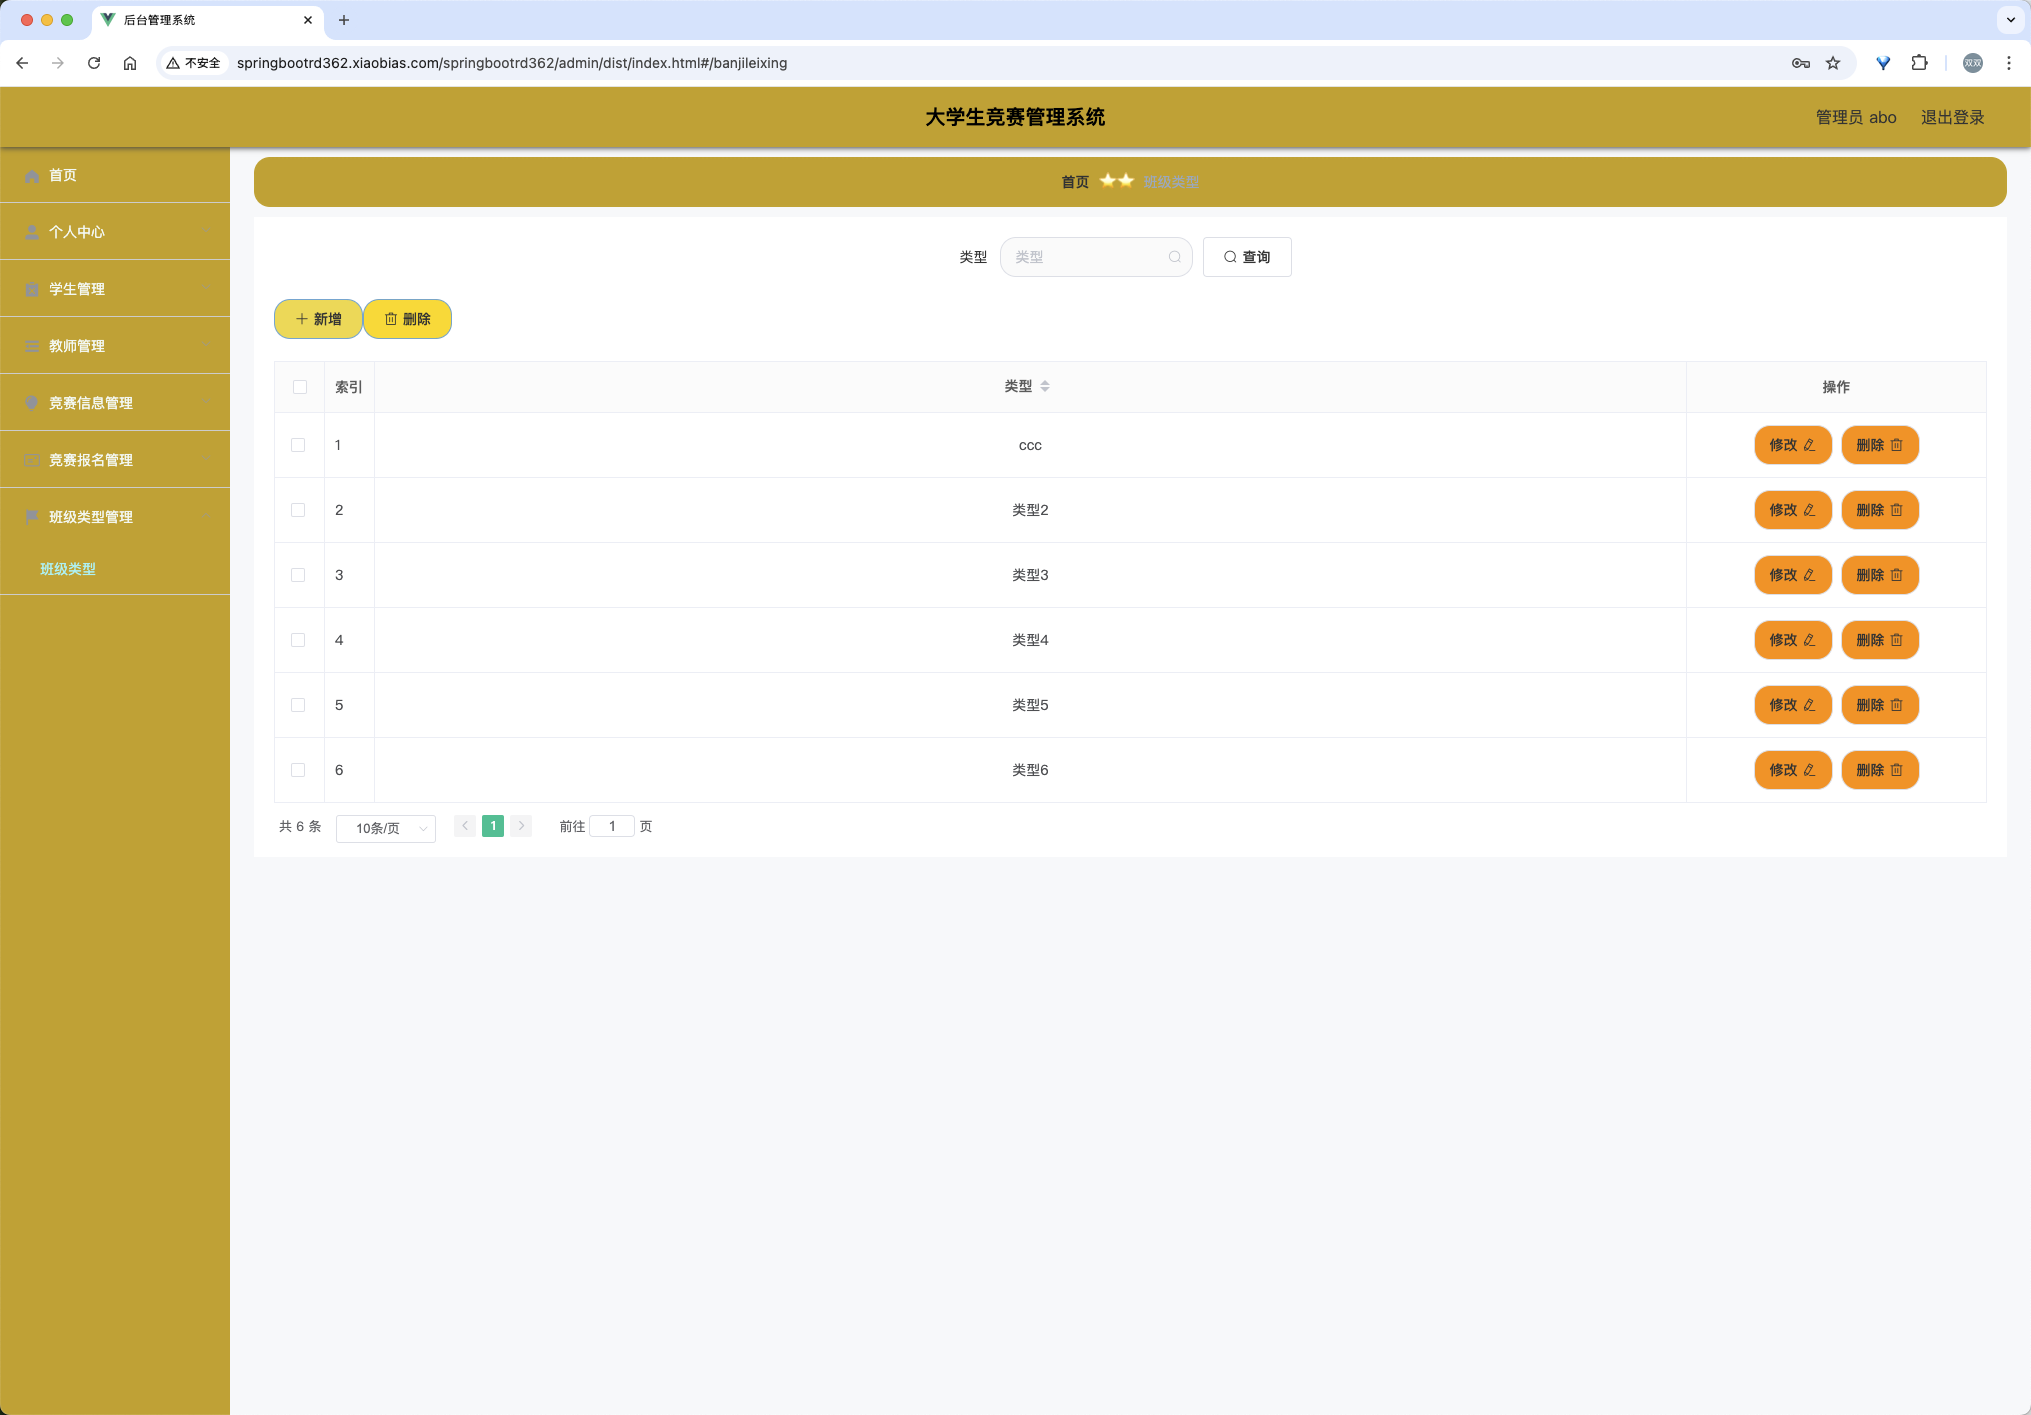Click 删除 for 类型5 row
2031x1415 pixels.
(1880, 705)
